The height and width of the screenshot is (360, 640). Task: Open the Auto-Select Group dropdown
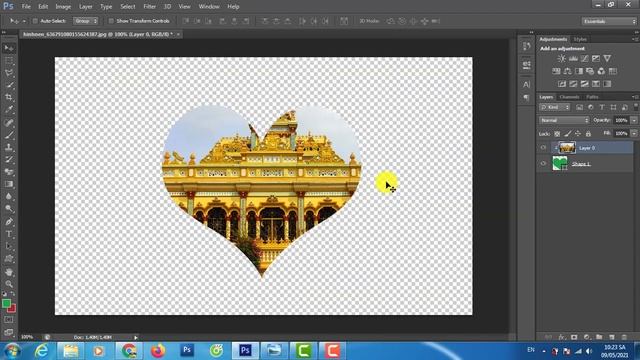[x=86, y=21]
